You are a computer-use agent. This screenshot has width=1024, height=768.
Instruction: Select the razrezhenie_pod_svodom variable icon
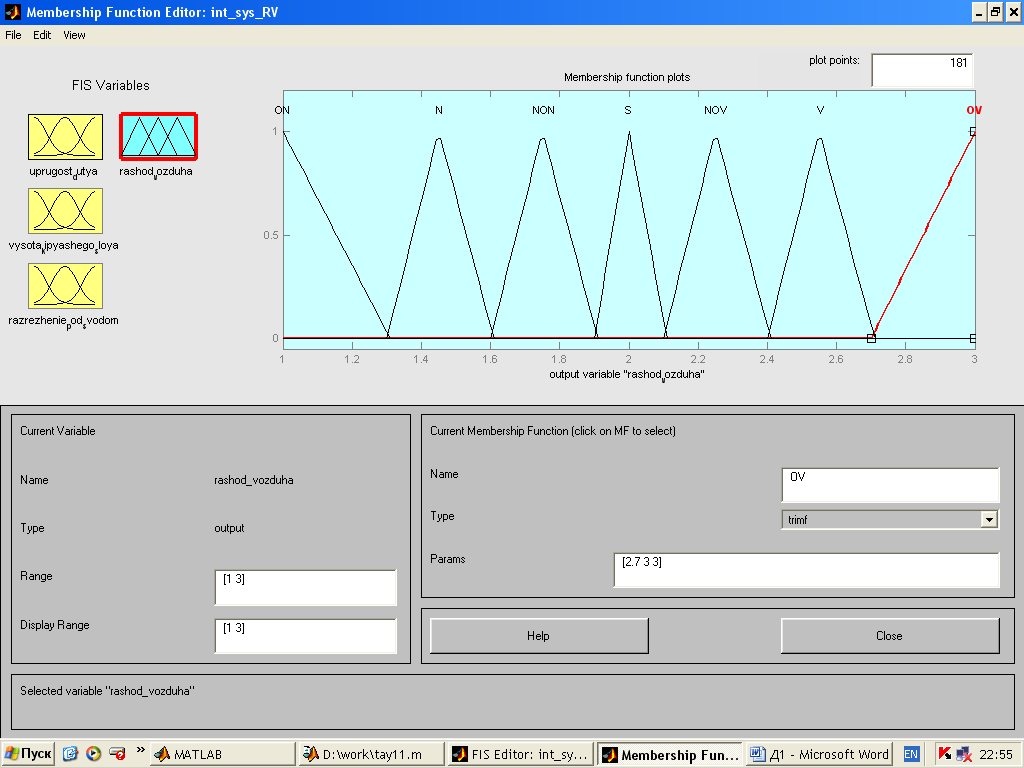65,287
